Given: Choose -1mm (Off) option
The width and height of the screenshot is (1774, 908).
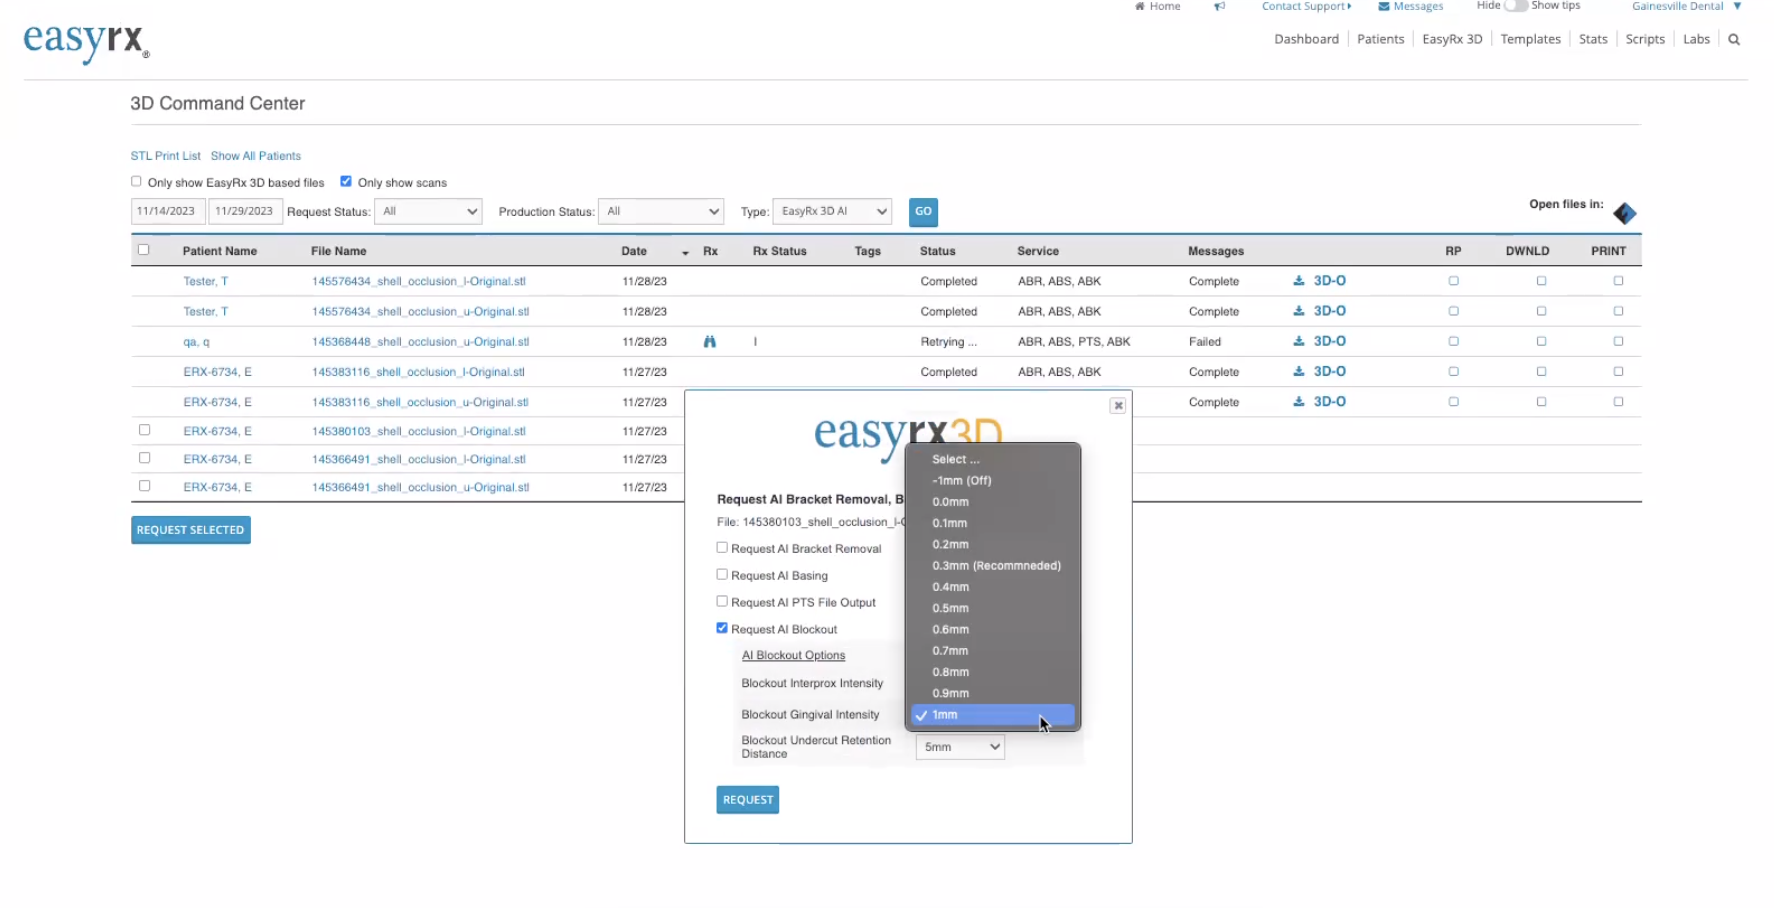Looking at the screenshot, I should point(994,481).
